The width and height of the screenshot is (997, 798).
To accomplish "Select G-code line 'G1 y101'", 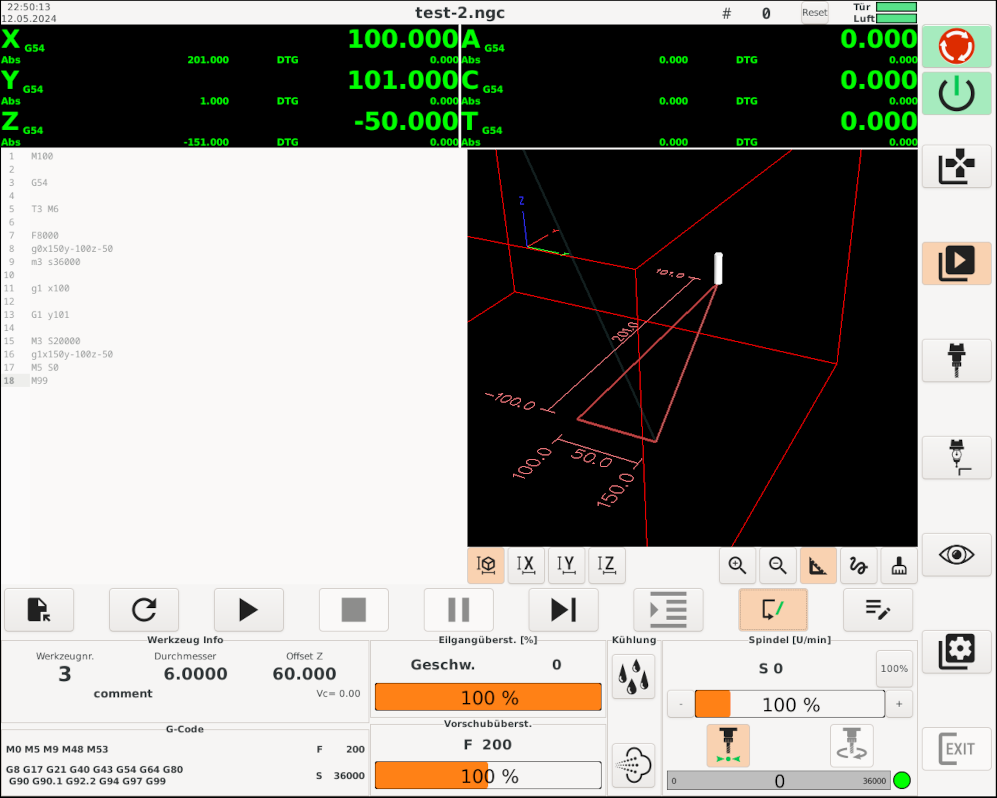I will click(x=50, y=314).
